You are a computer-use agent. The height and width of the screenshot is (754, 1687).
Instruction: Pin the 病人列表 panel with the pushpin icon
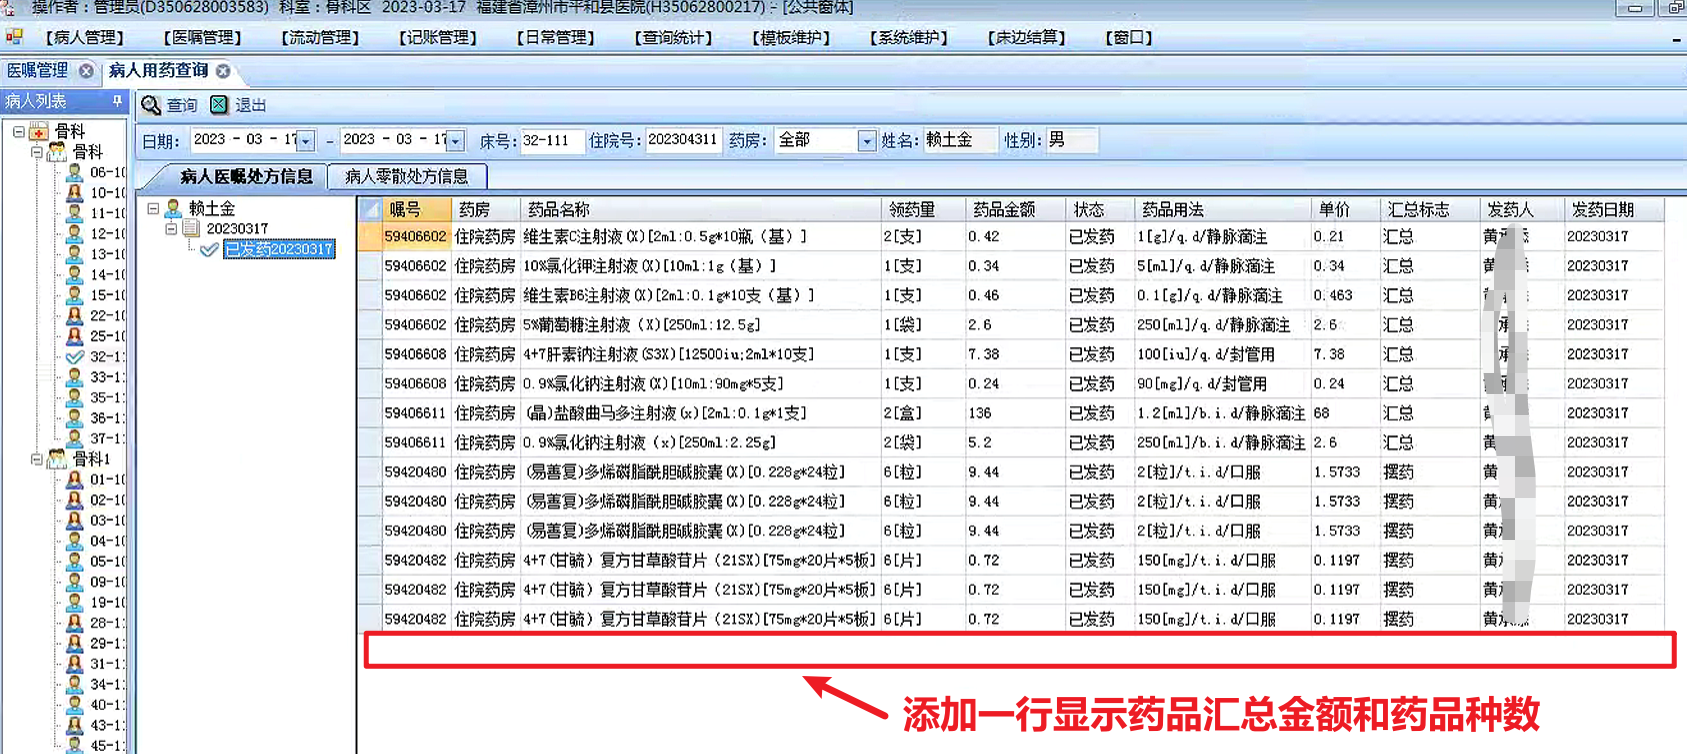(x=117, y=101)
